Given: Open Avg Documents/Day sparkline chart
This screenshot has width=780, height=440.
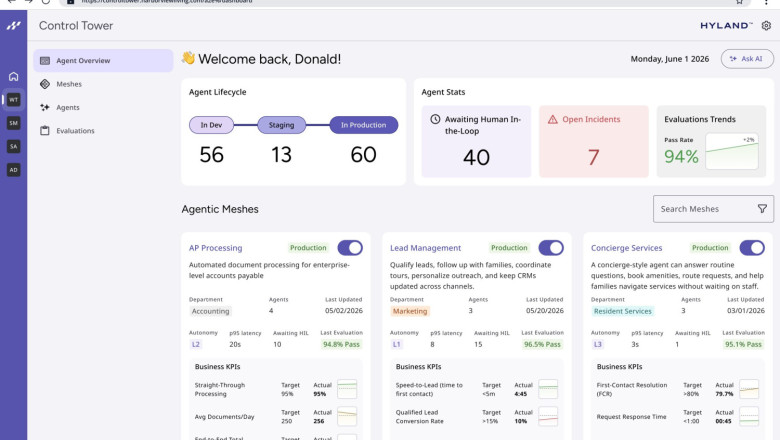Looking at the screenshot, I should 347,417.
